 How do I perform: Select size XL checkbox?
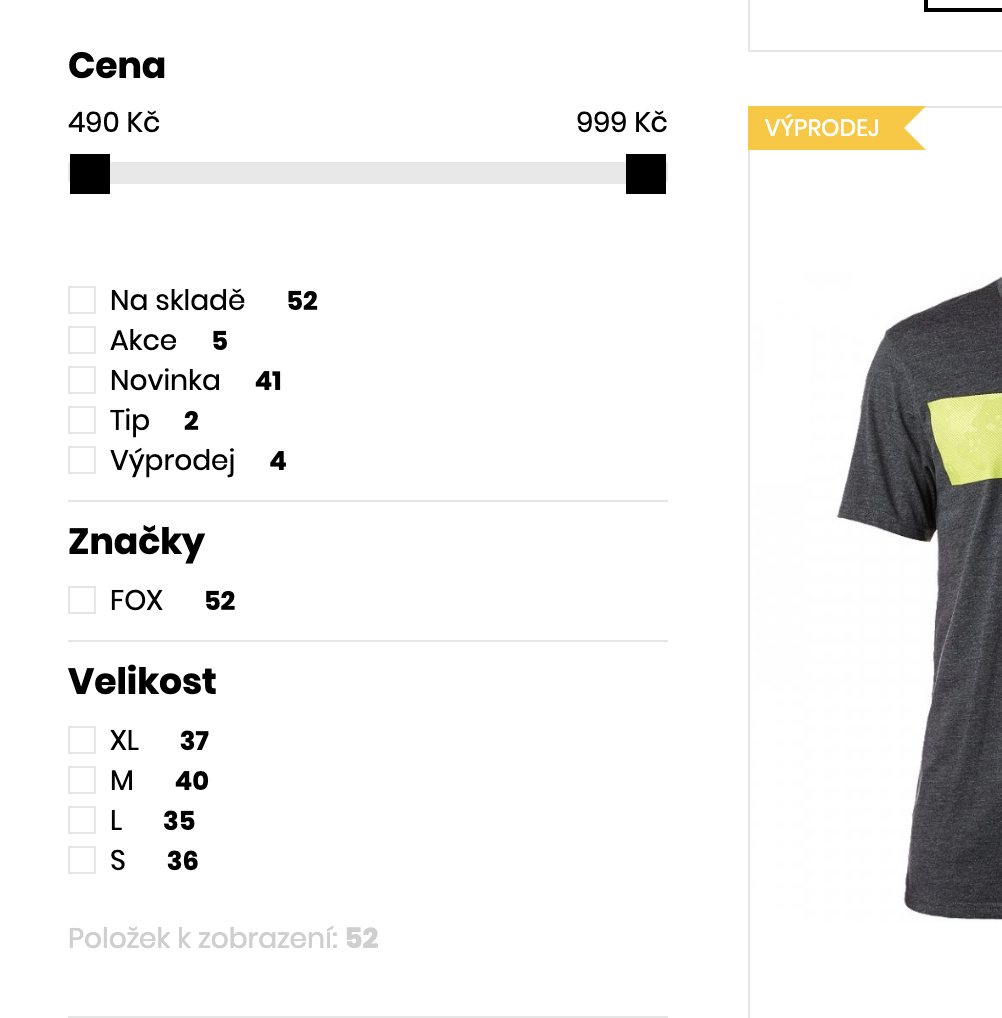pos(82,739)
